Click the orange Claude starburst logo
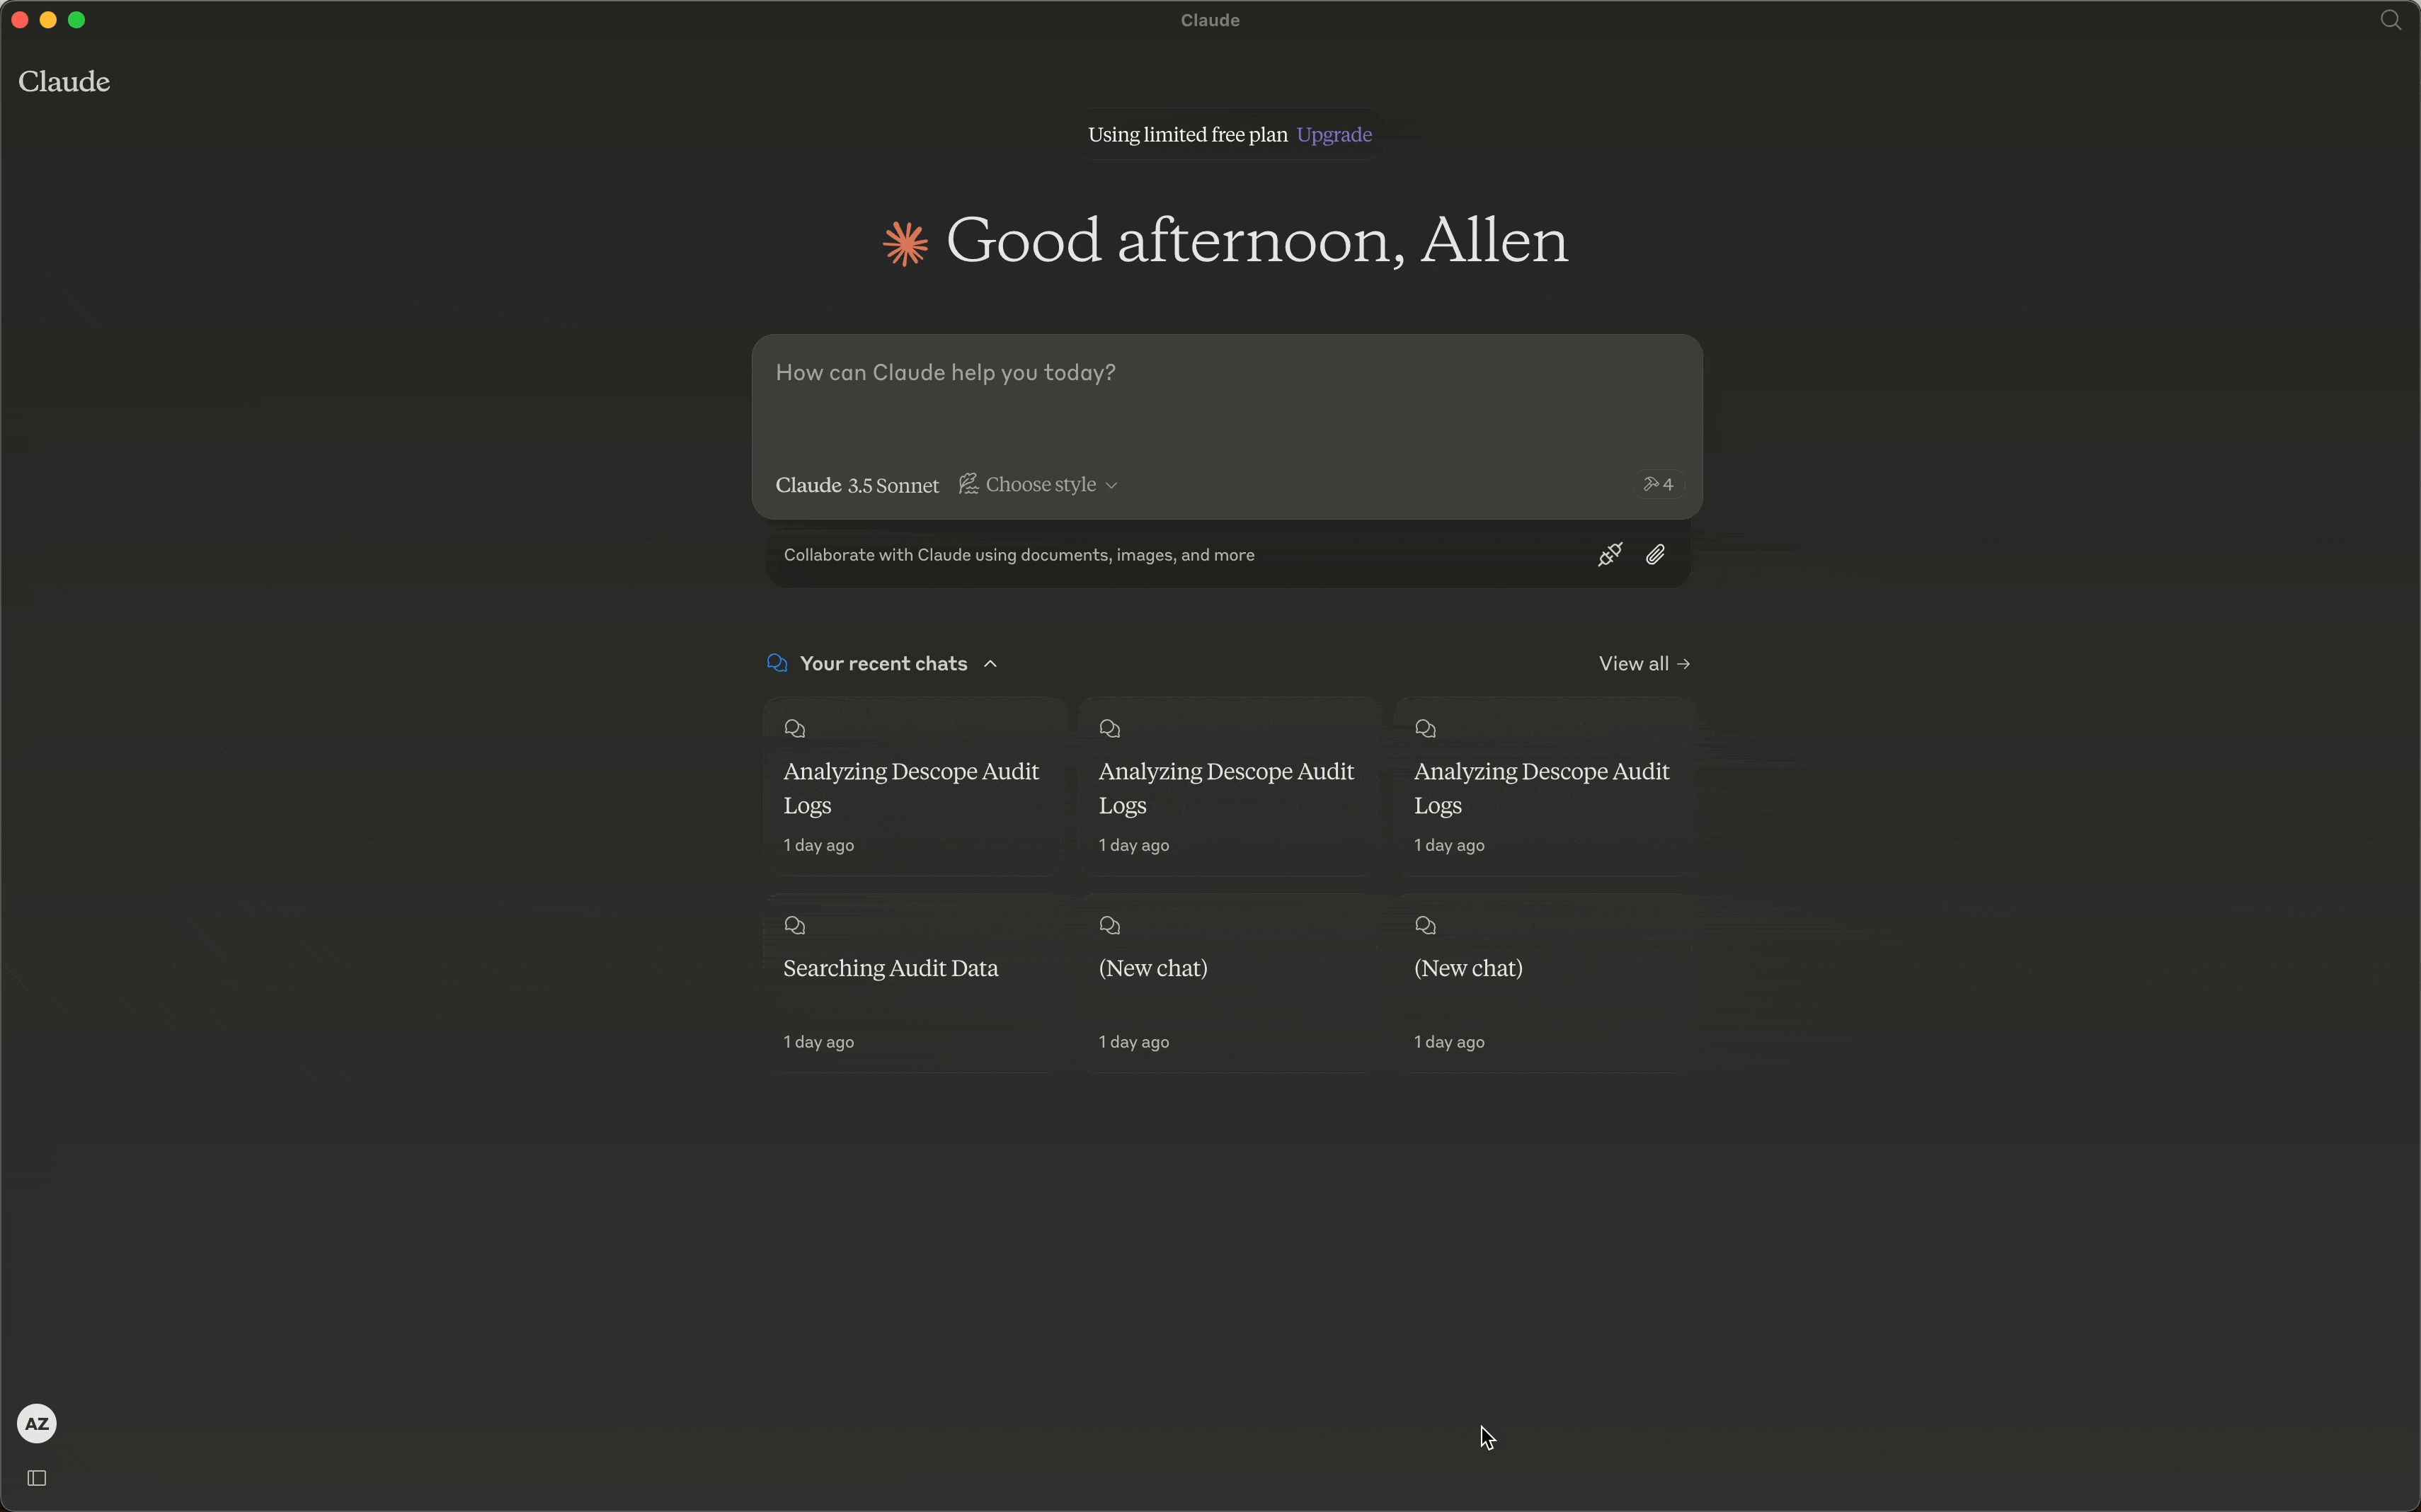 [905, 243]
